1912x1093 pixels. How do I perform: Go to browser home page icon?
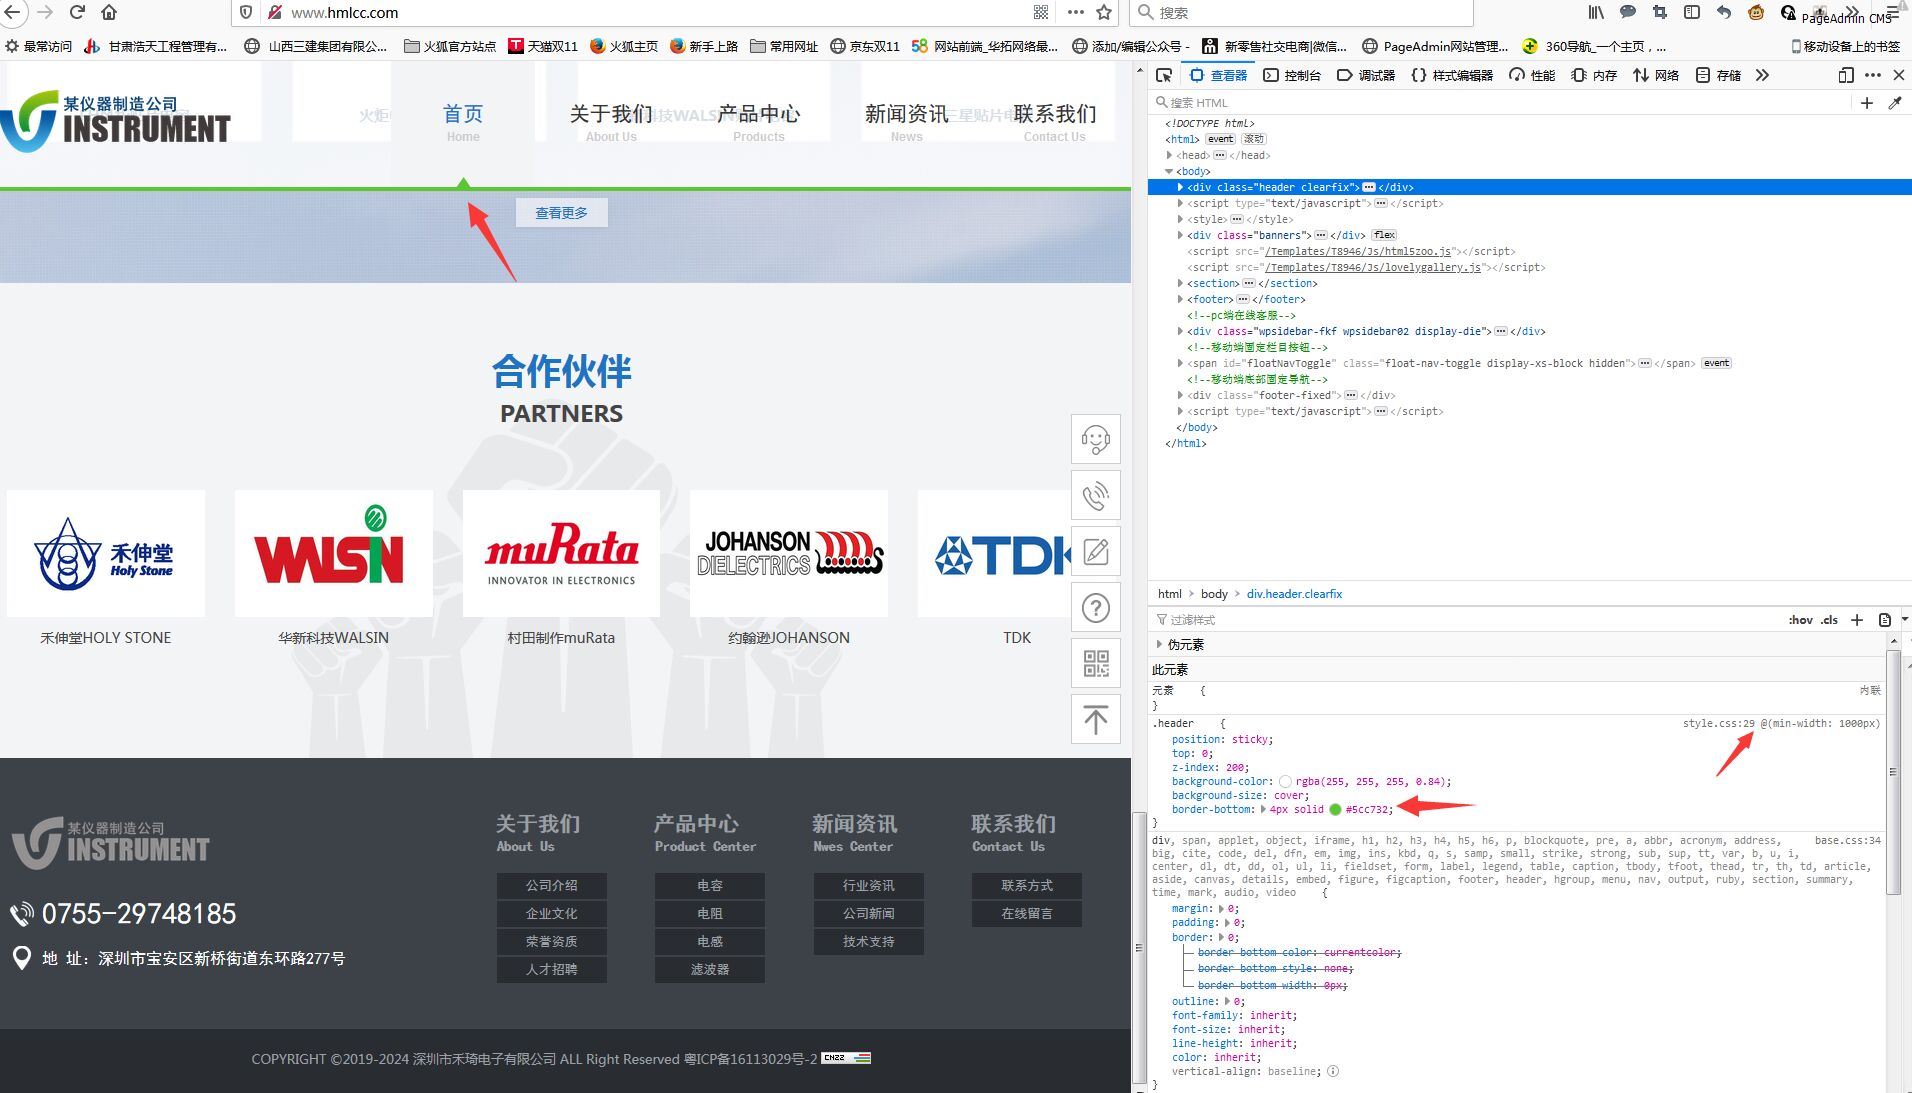pyautogui.click(x=109, y=12)
